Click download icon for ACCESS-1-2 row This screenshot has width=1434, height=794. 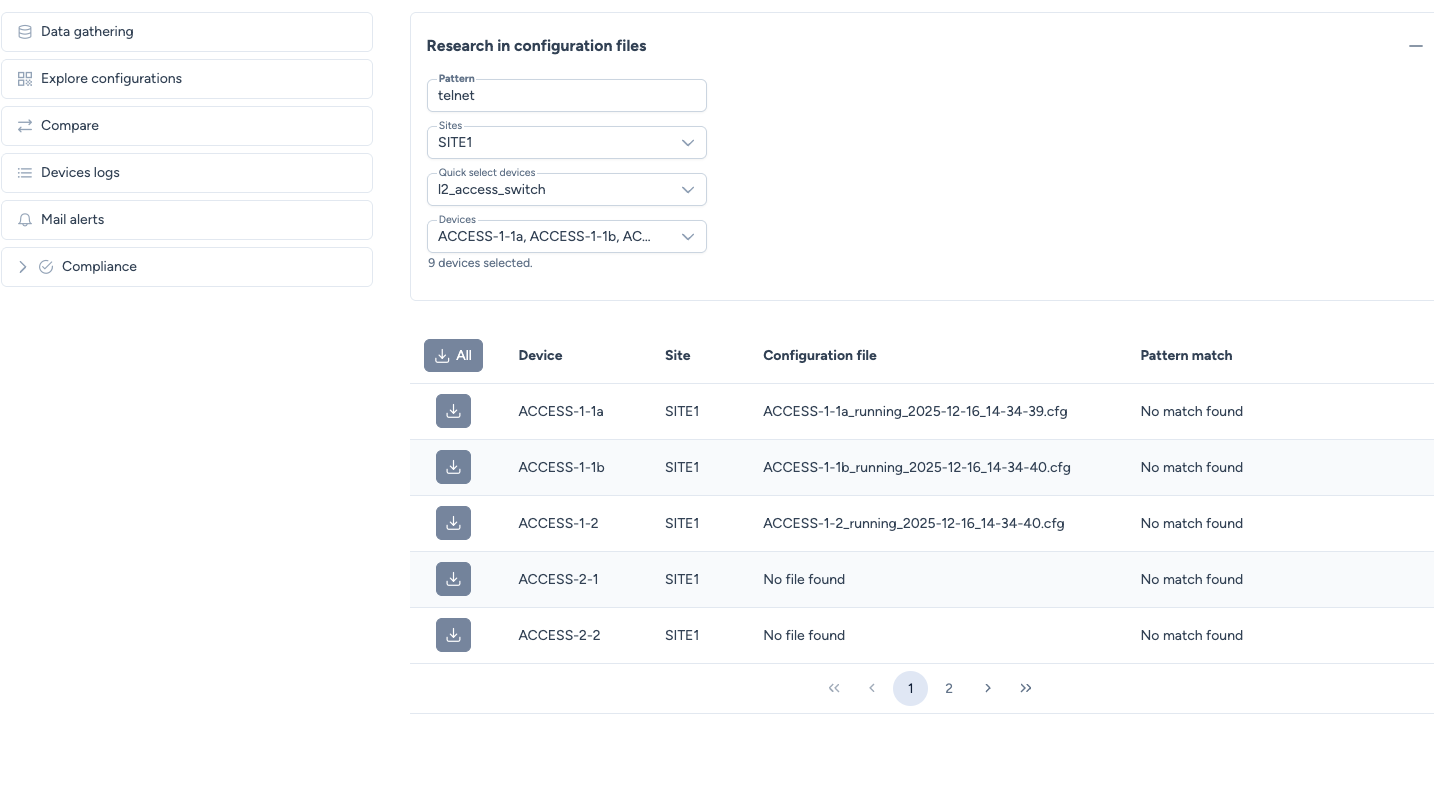click(x=453, y=523)
